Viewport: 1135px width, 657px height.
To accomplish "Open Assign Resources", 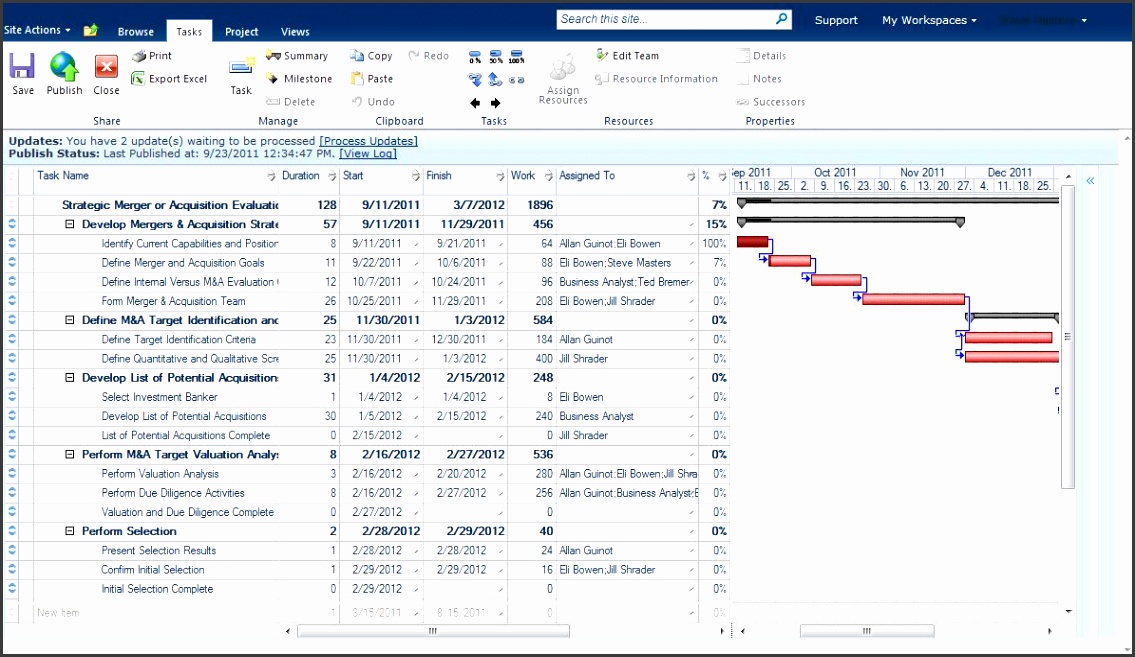I will tap(562, 79).
